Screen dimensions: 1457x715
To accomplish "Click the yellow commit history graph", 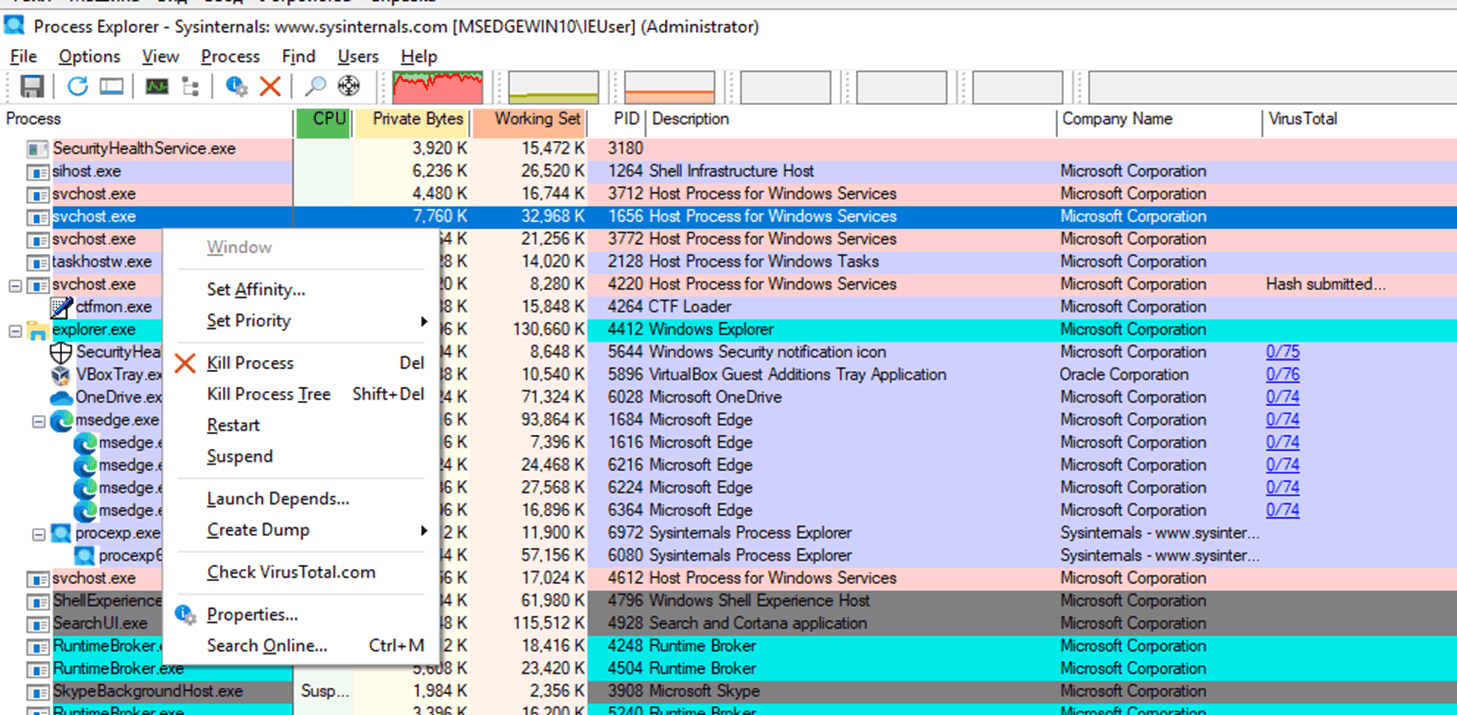I will 554,87.
